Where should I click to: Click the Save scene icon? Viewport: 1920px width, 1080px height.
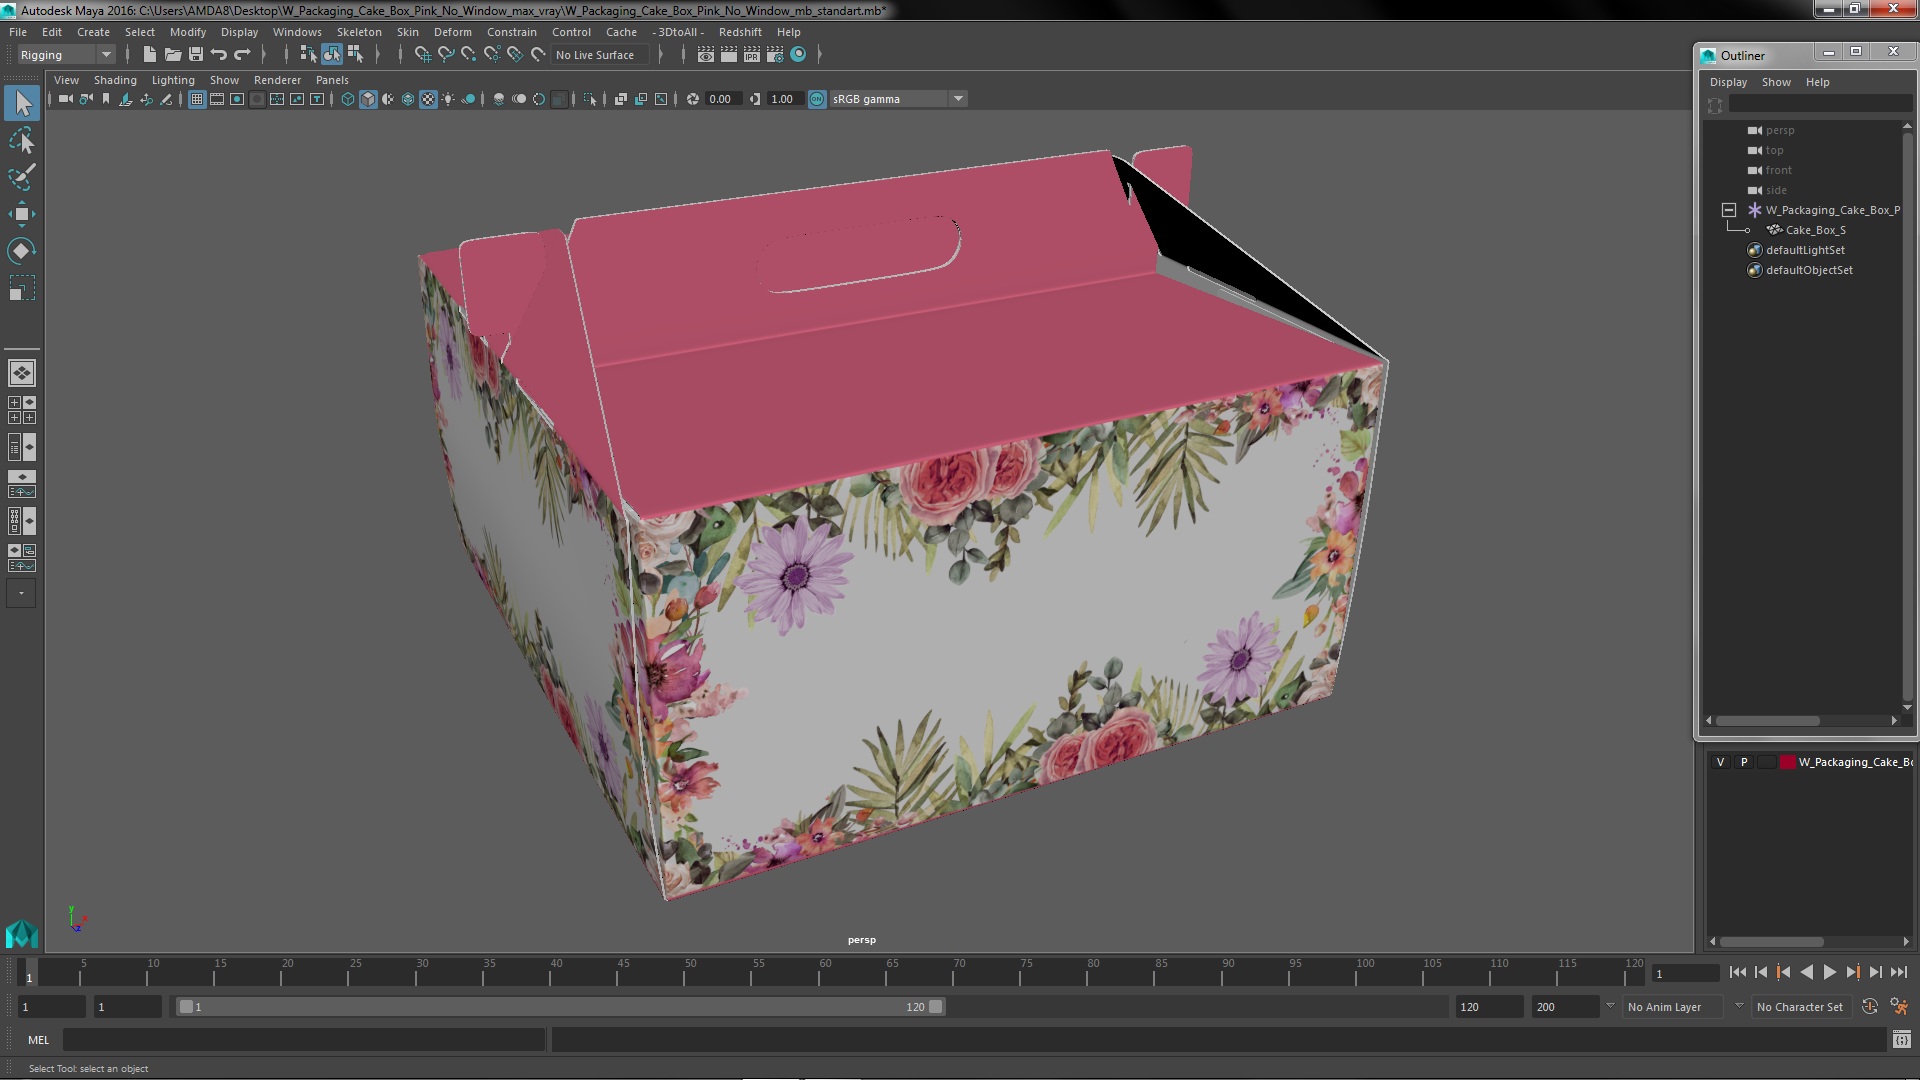click(196, 55)
